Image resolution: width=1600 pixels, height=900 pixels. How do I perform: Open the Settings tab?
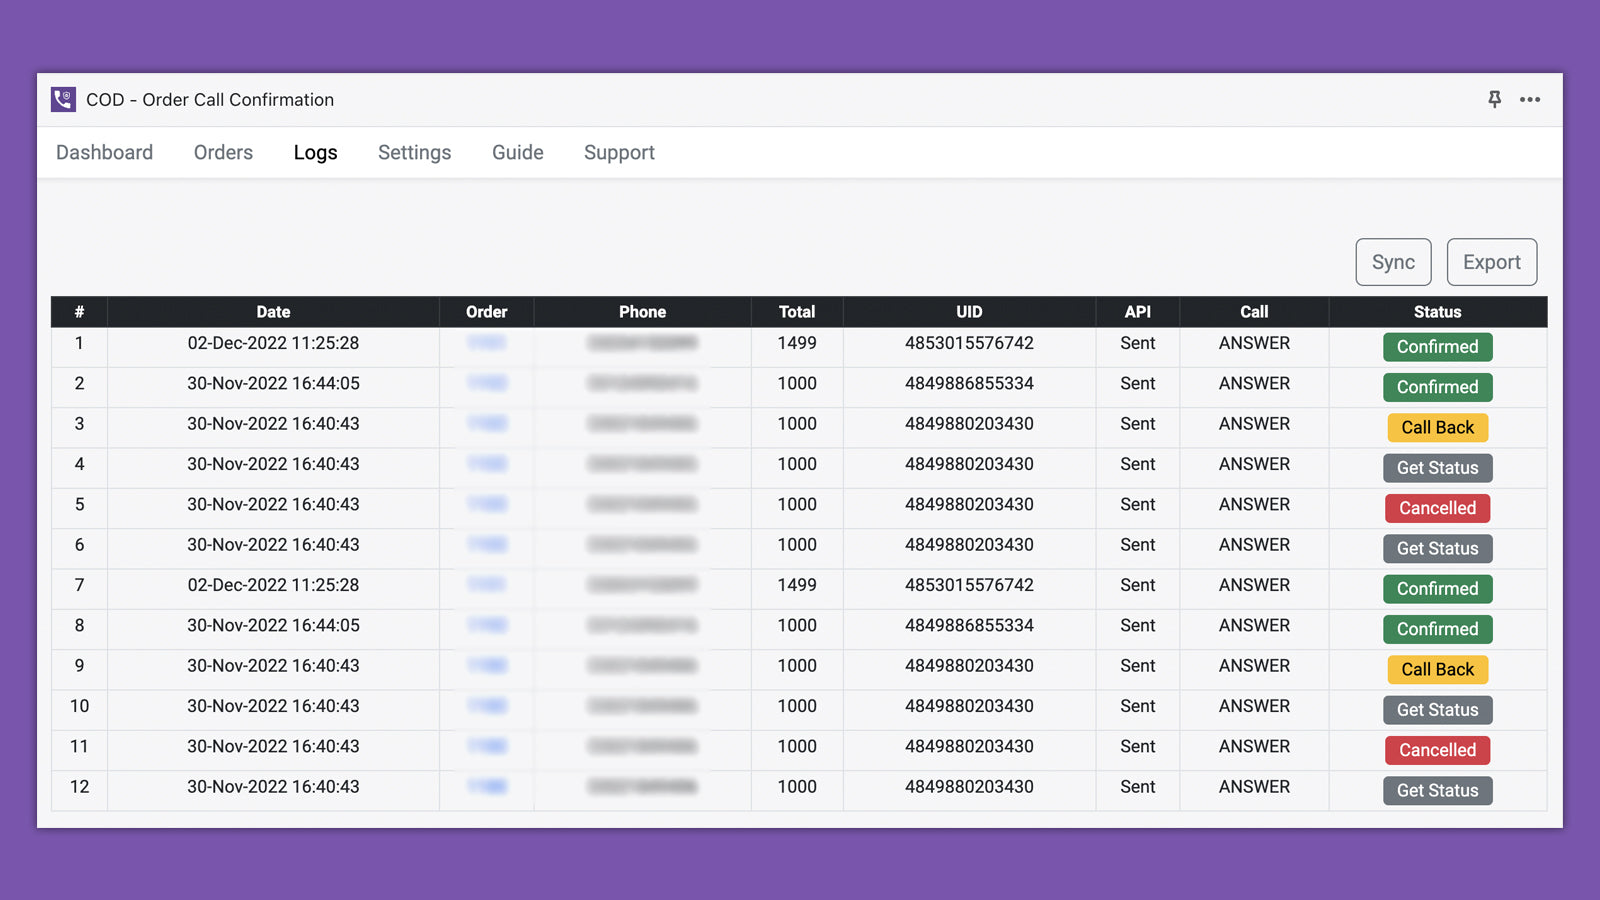click(414, 152)
